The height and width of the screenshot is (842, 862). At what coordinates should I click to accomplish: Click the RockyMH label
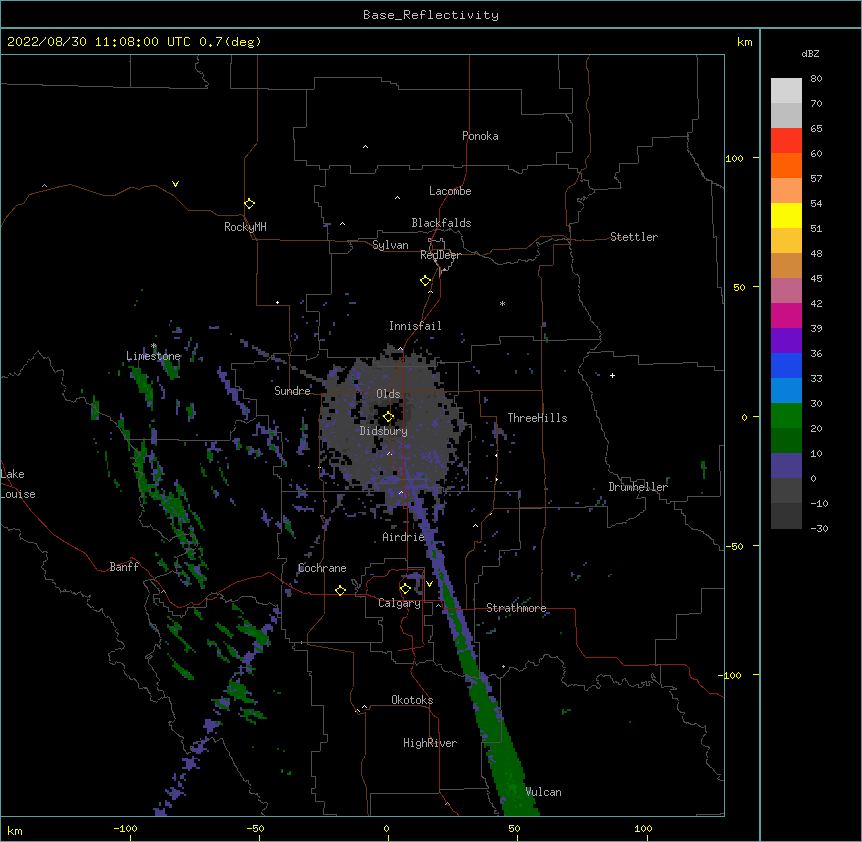tap(245, 227)
